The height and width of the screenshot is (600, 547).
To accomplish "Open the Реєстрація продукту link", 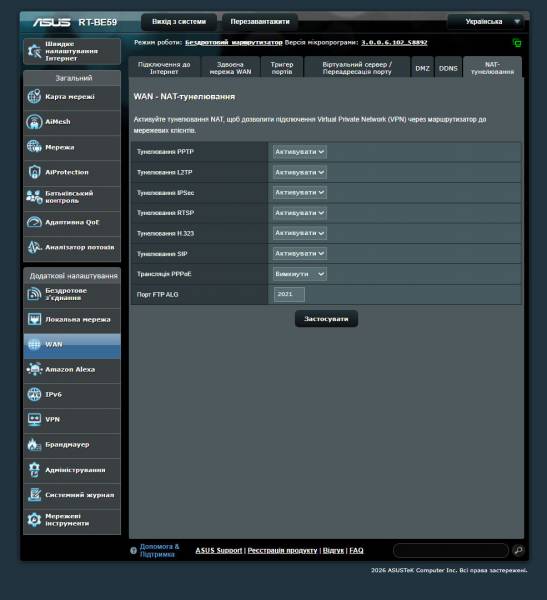I will pos(282,550).
